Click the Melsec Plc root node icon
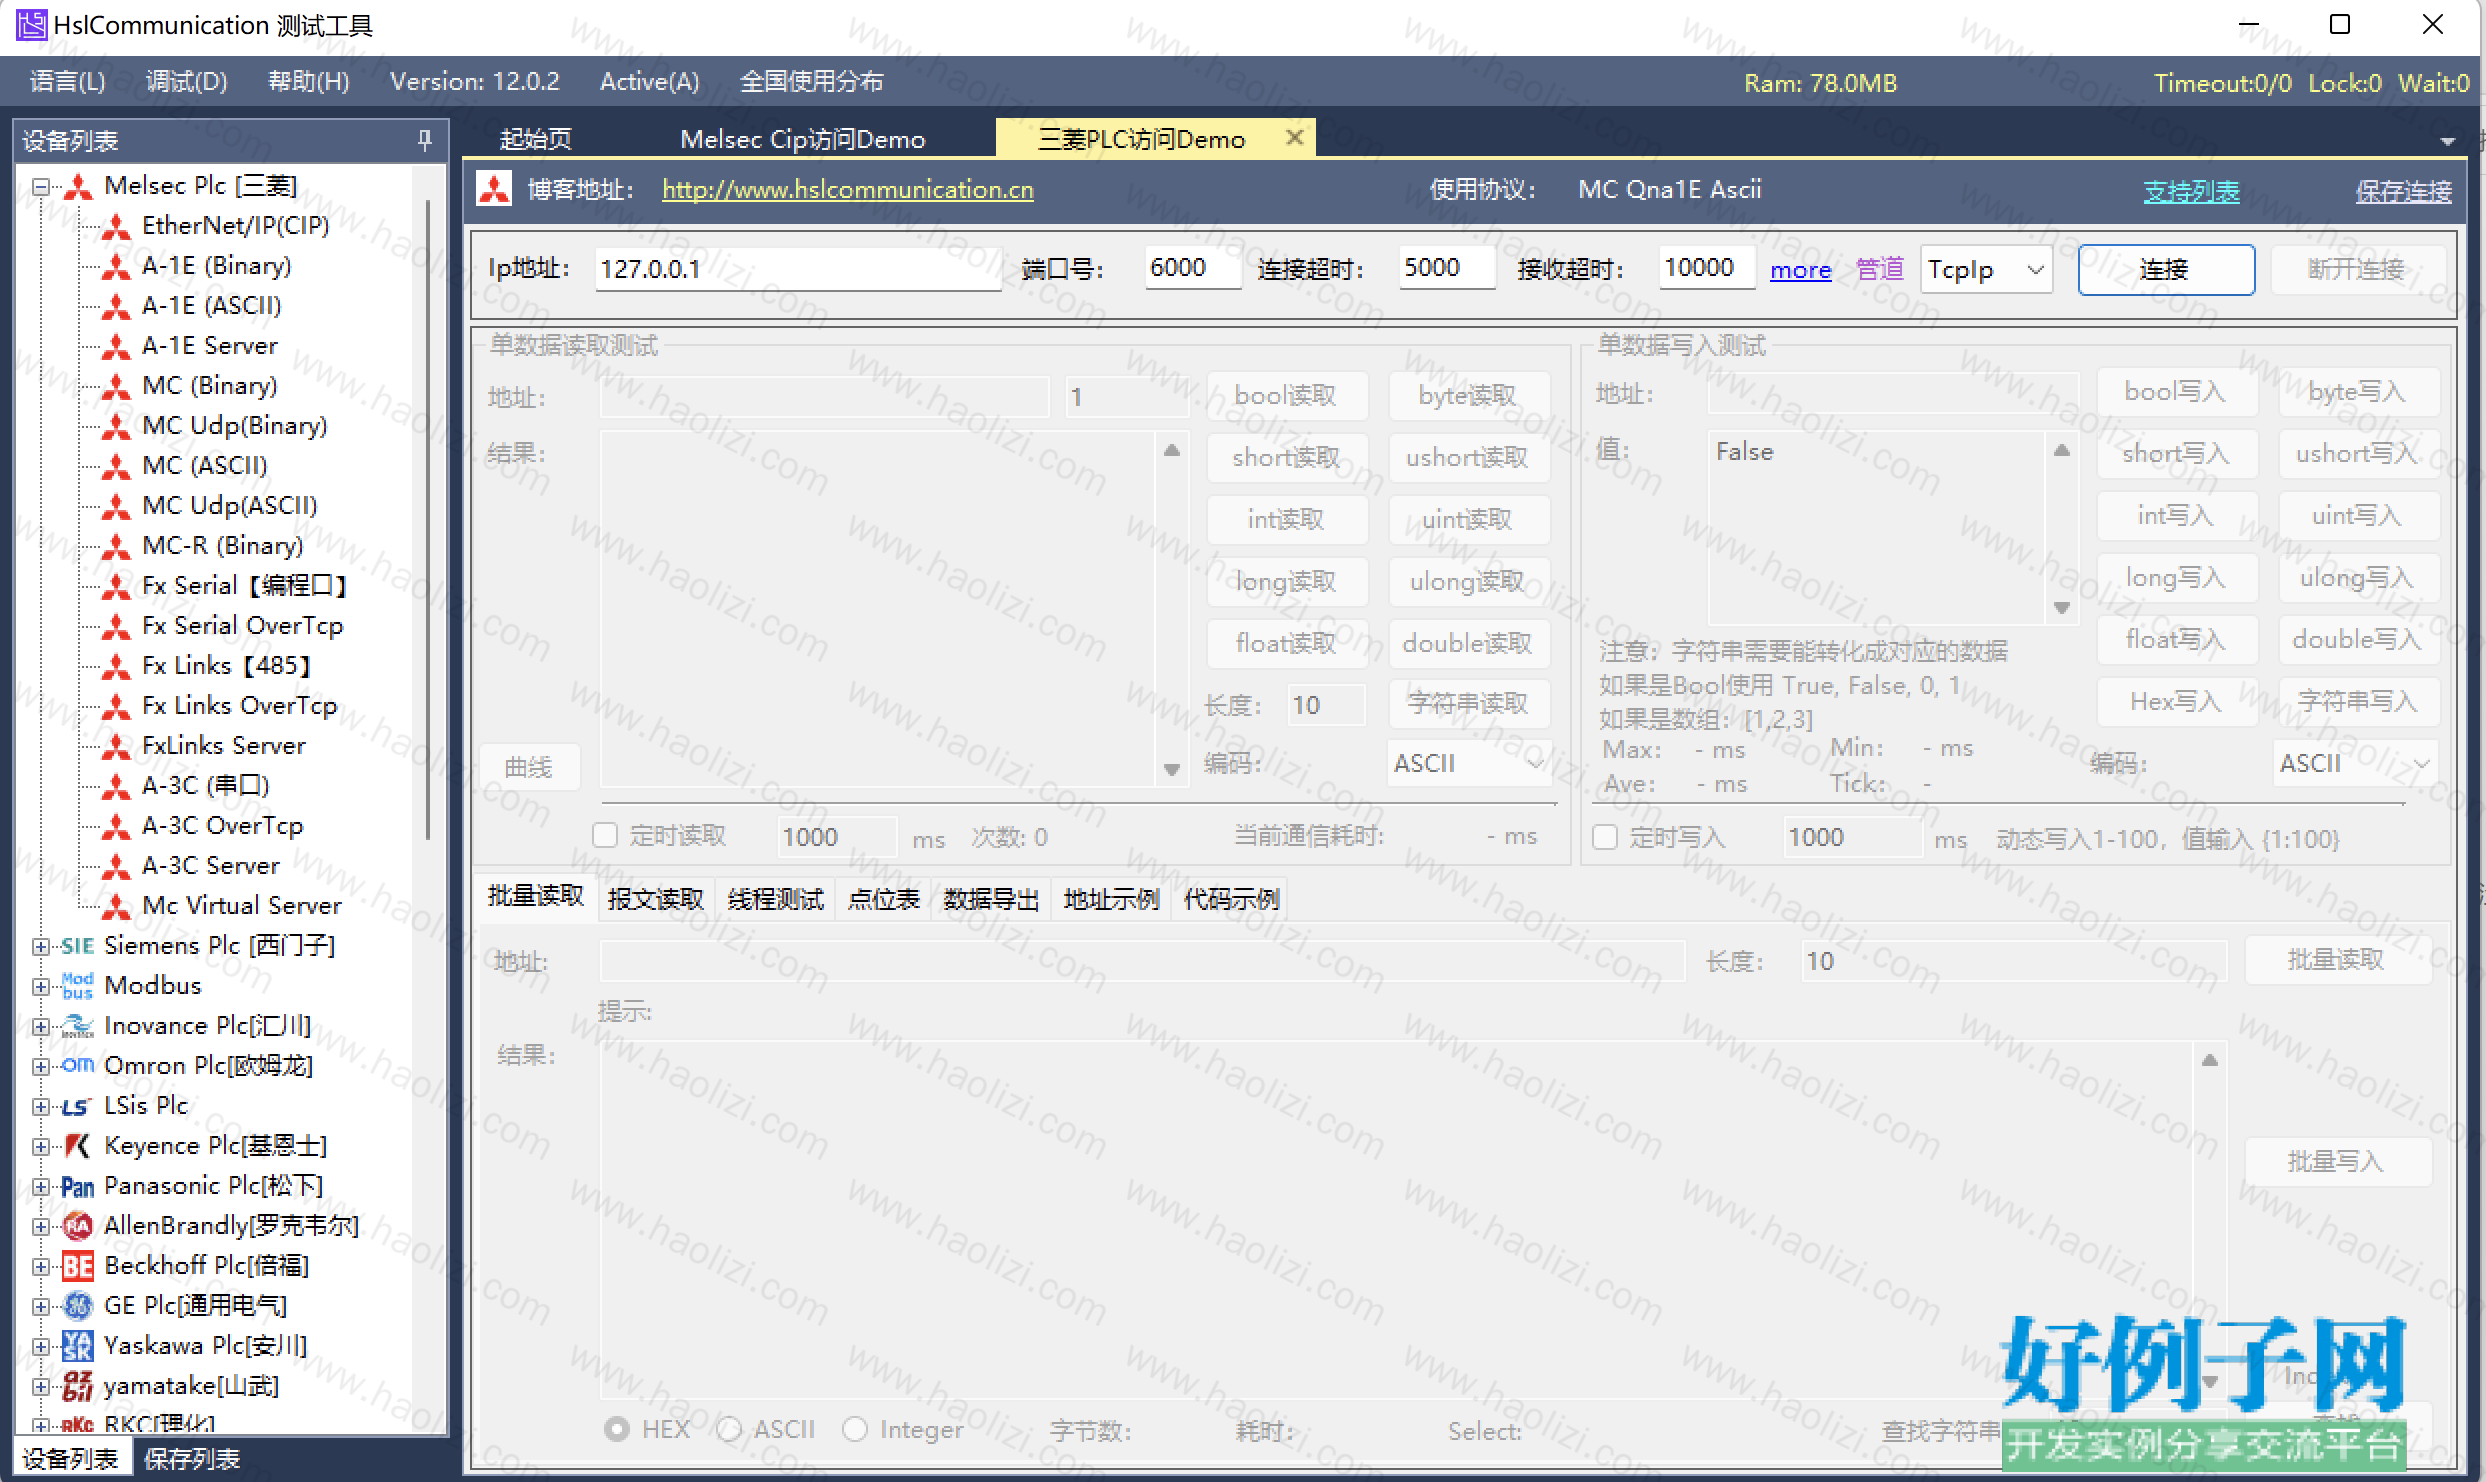This screenshot has width=2486, height=1482. (78, 187)
